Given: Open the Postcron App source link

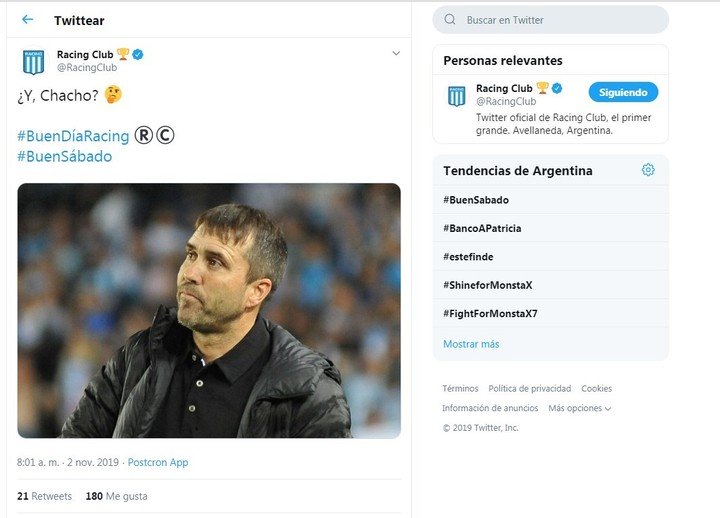Looking at the screenshot, I should (158, 463).
